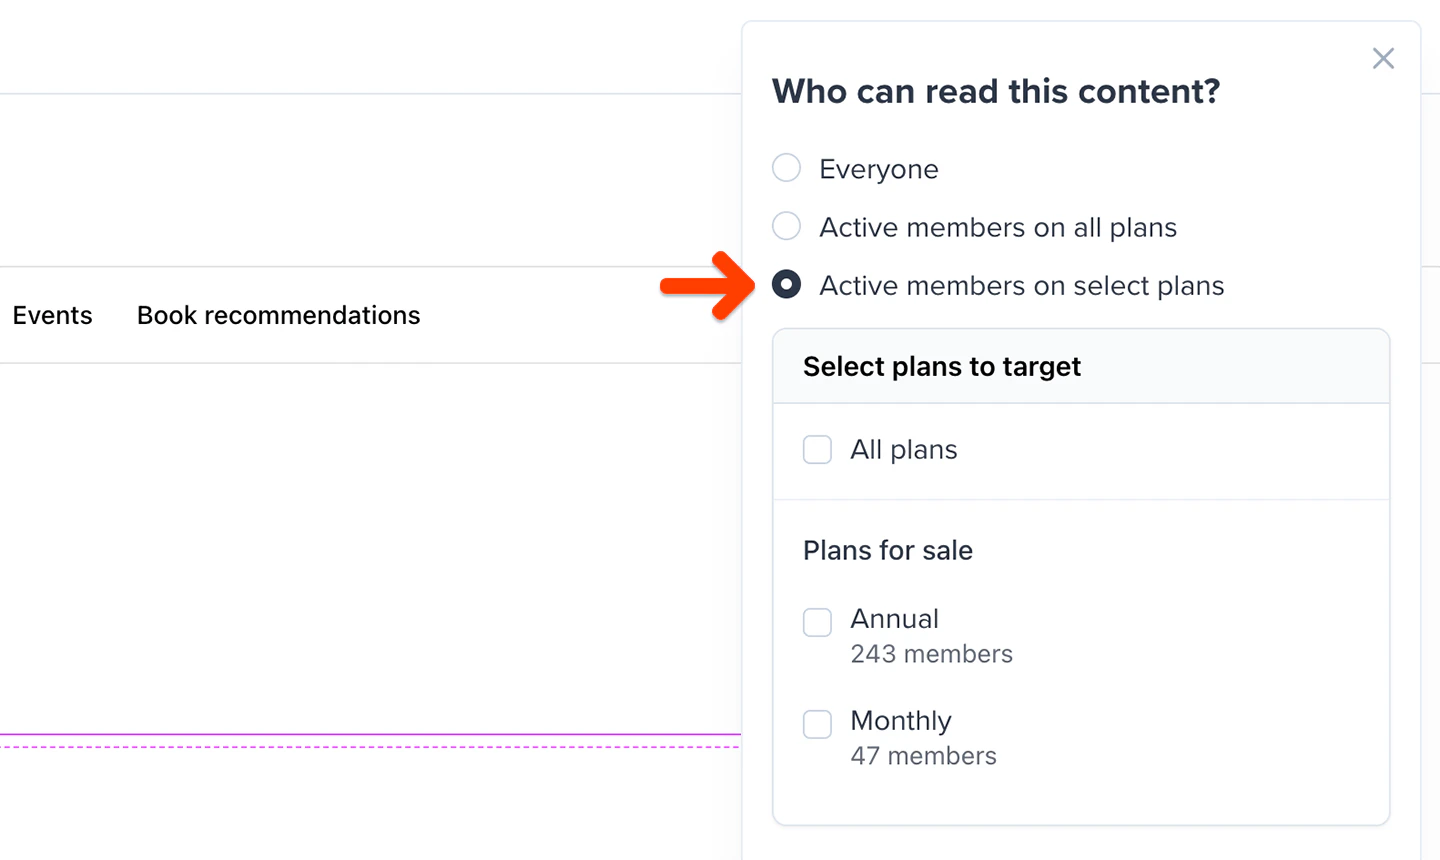Click the Annual plan label text

[x=894, y=619]
